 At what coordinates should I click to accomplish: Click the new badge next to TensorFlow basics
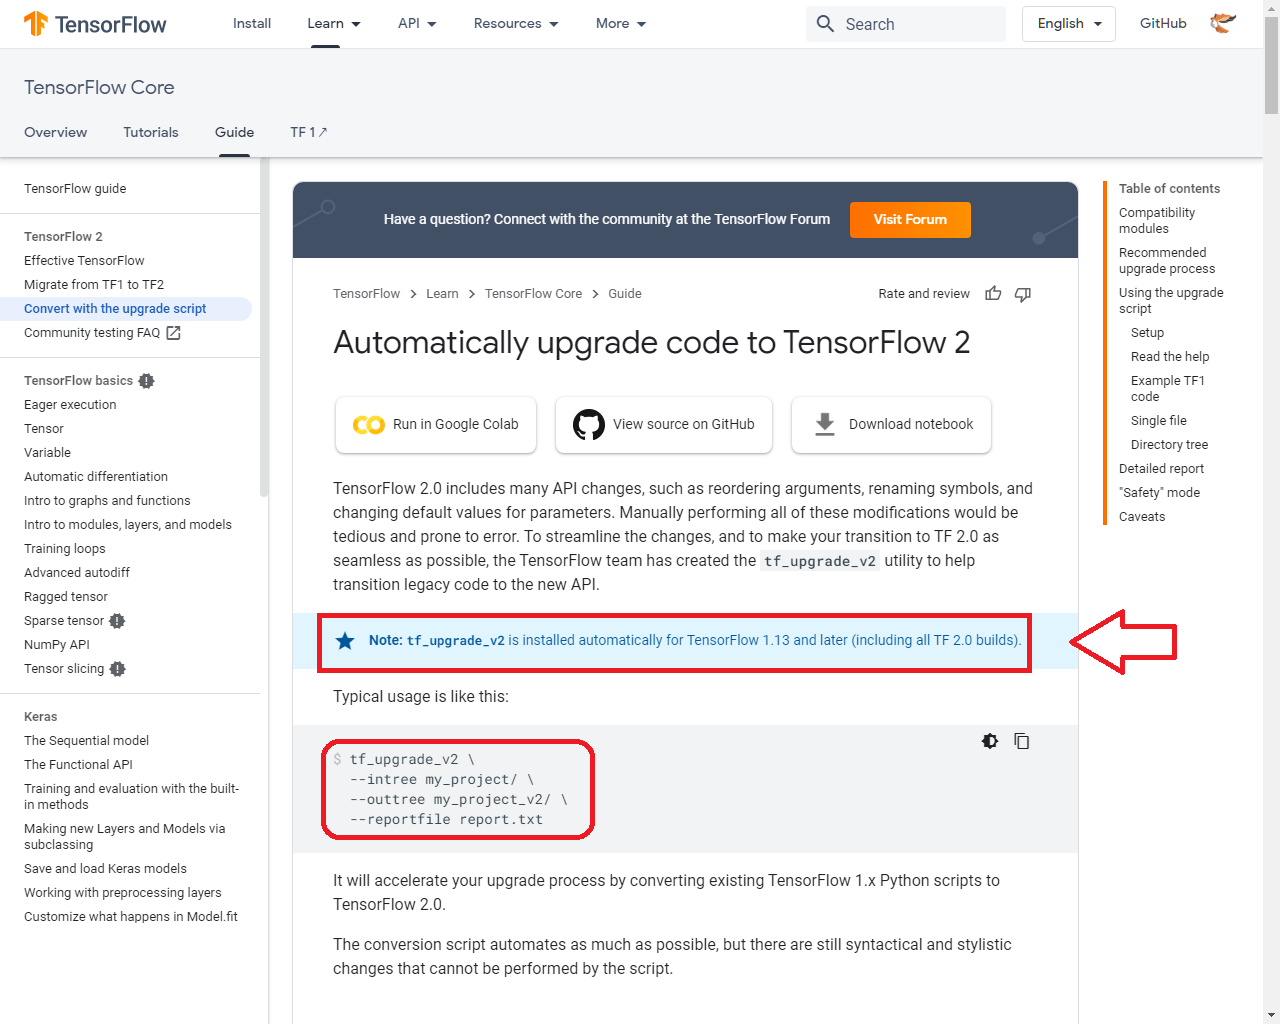pyautogui.click(x=146, y=381)
